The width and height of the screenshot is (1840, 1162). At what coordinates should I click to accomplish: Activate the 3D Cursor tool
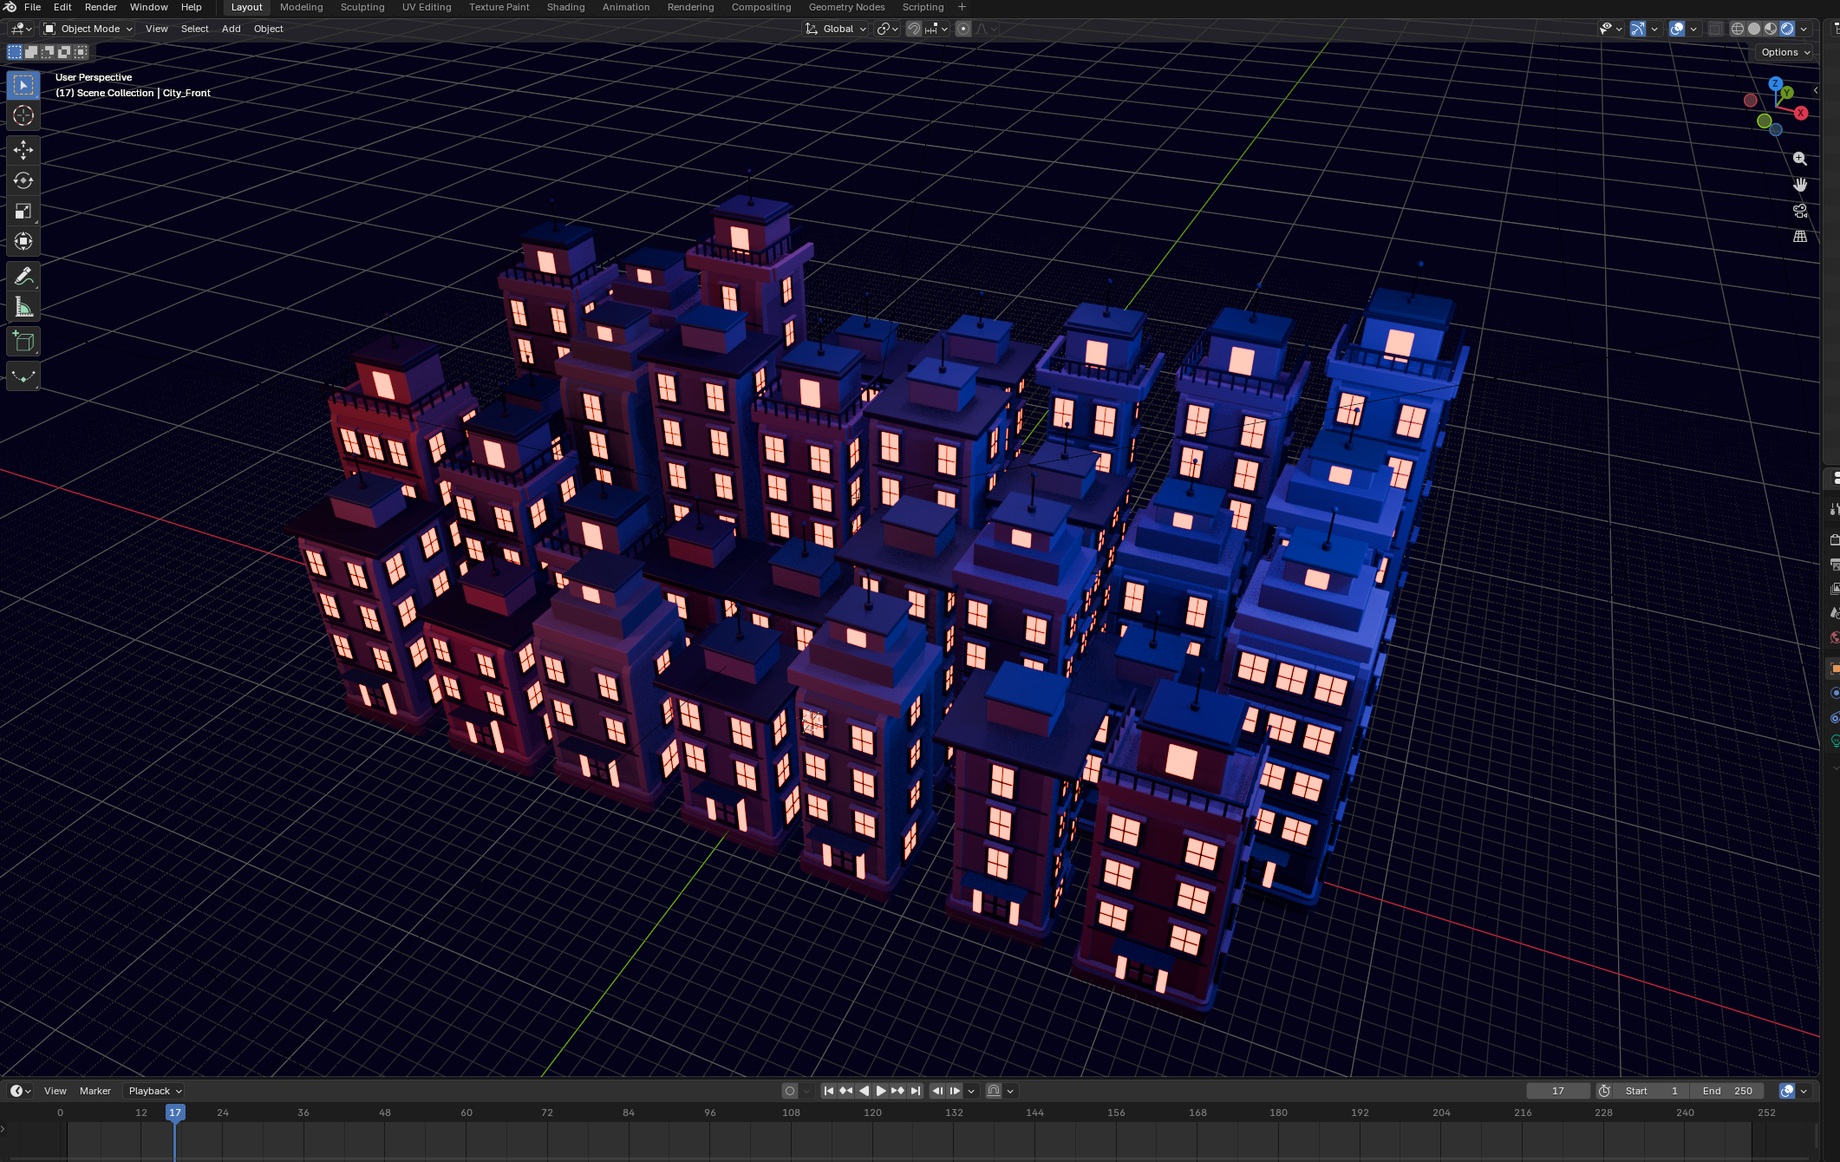coord(23,116)
